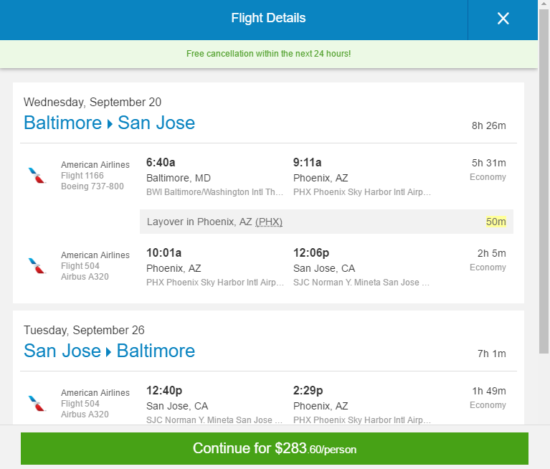The image size is (550, 469).
Task: Select the San Jose to Baltimore heading
Action: point(109,351)
